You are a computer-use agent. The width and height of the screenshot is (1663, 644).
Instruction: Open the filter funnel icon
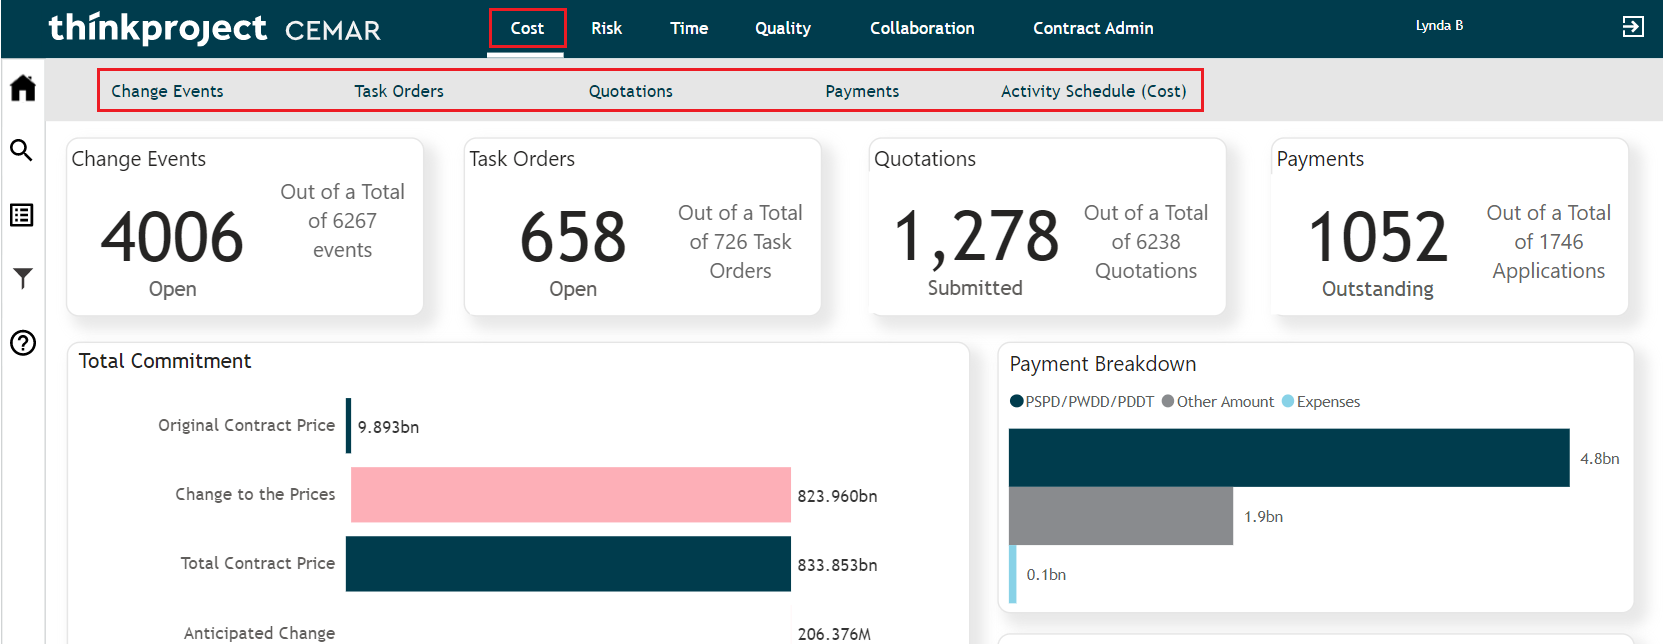(22, 278)
